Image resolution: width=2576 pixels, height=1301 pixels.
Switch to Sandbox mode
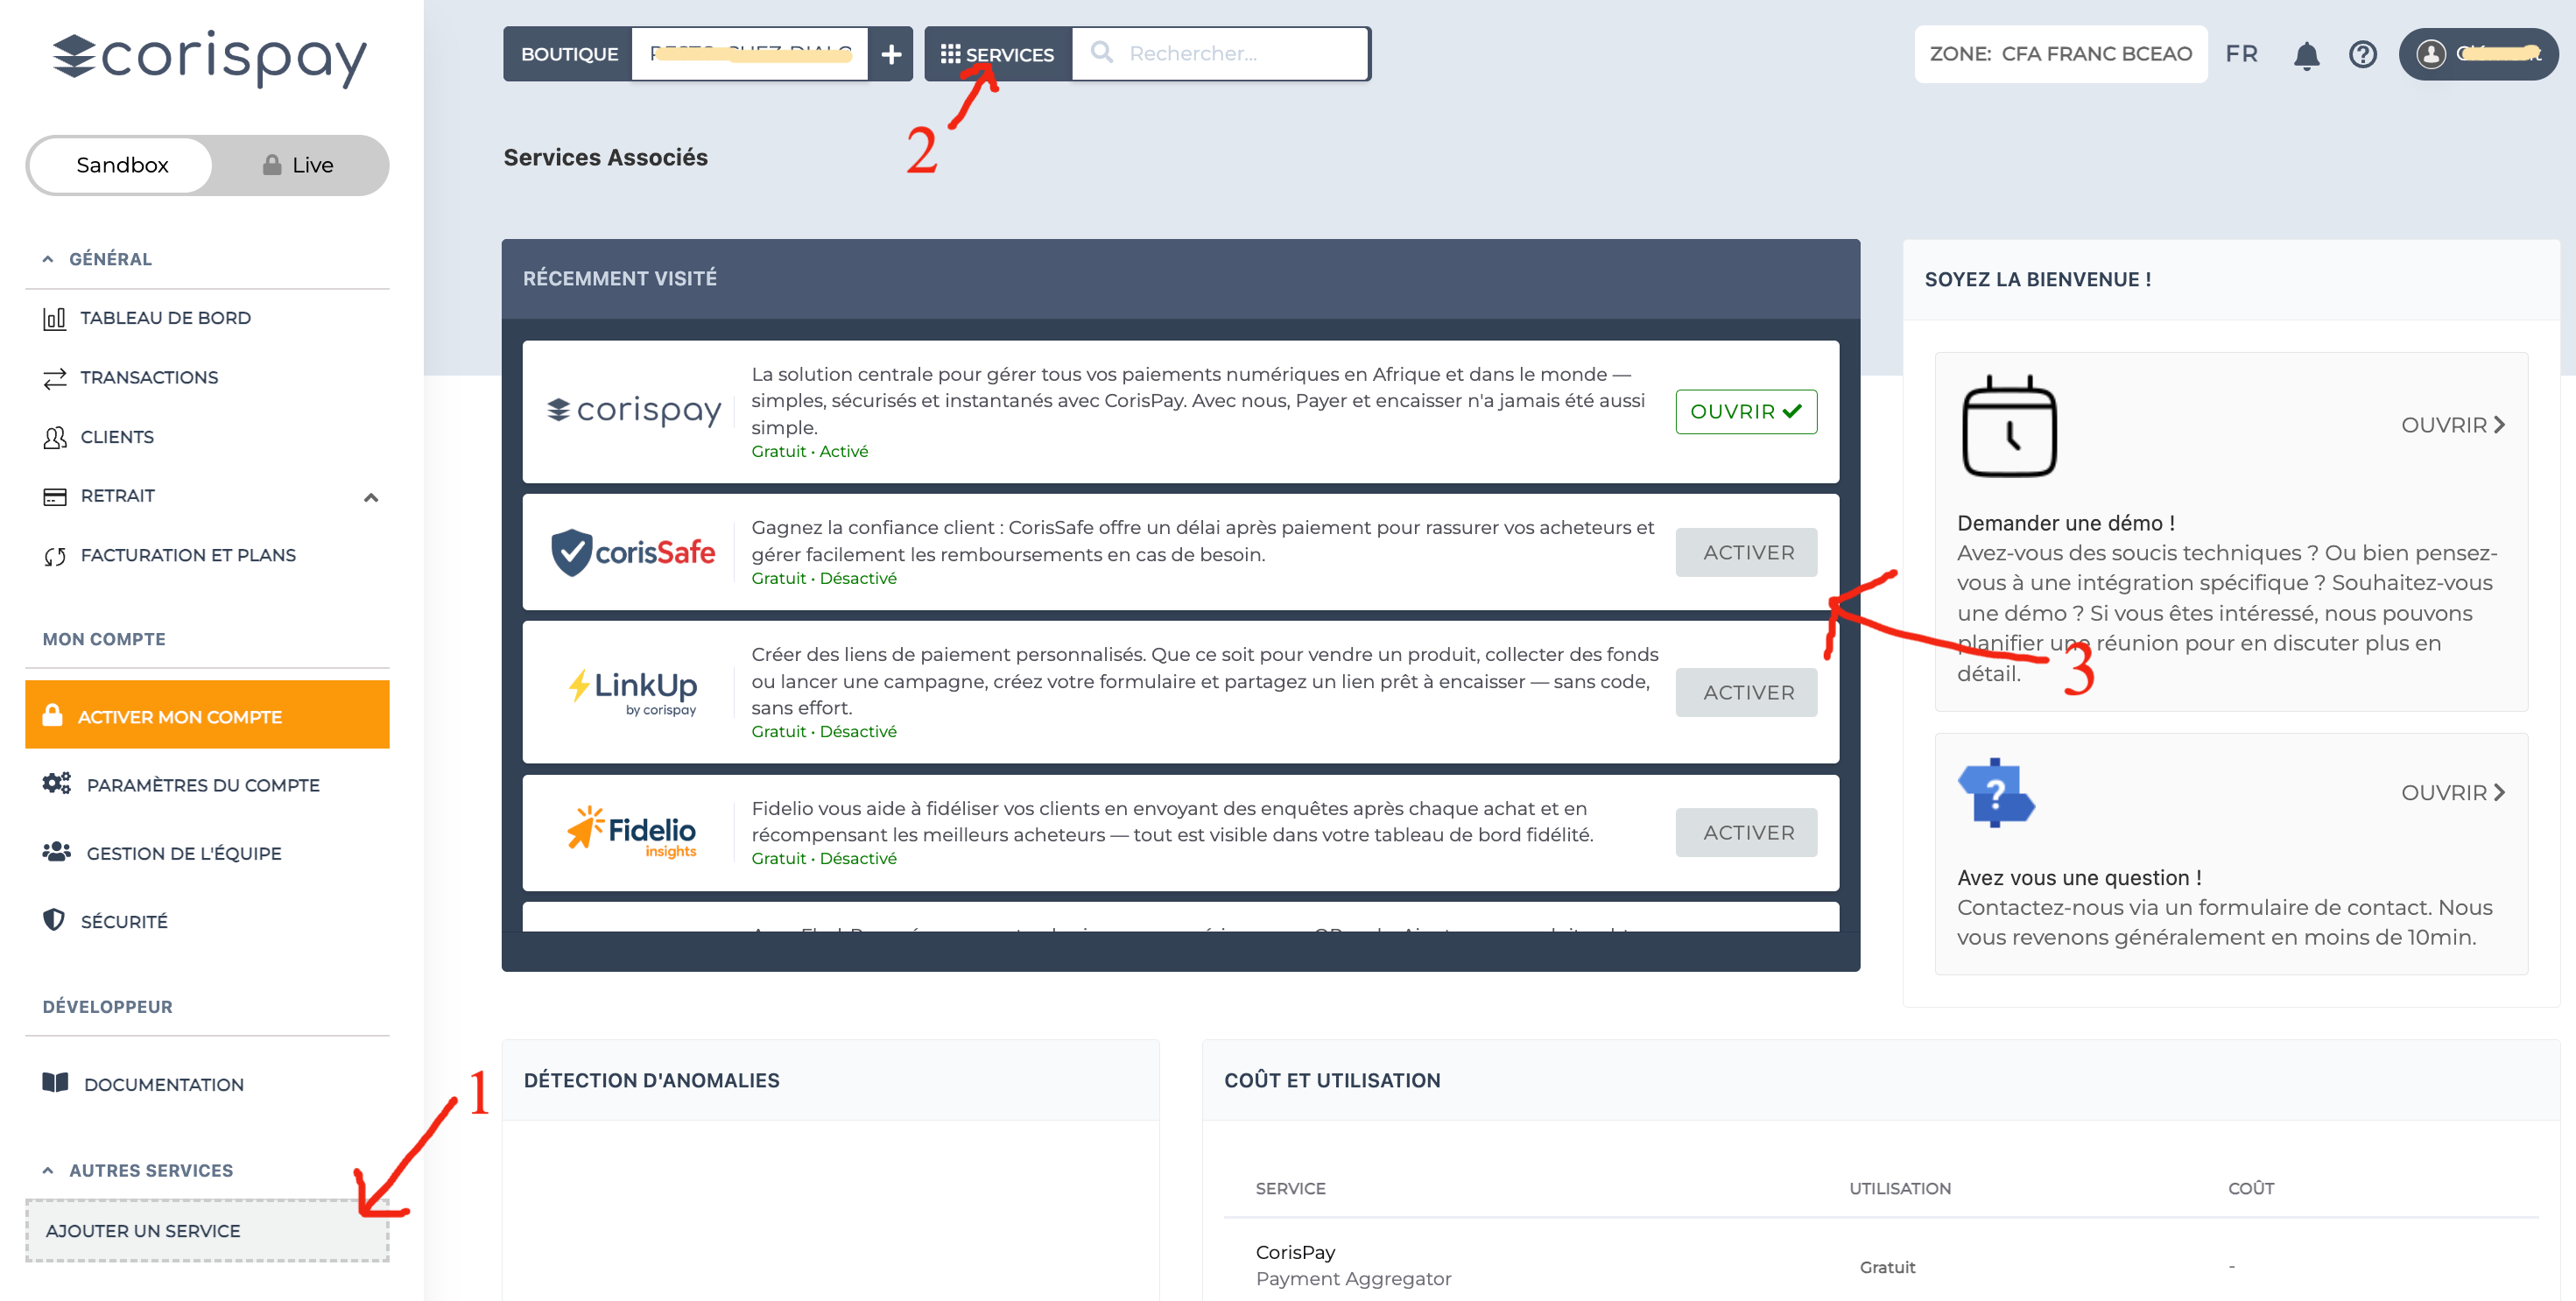pyautogui.click(x=122, y=165)
